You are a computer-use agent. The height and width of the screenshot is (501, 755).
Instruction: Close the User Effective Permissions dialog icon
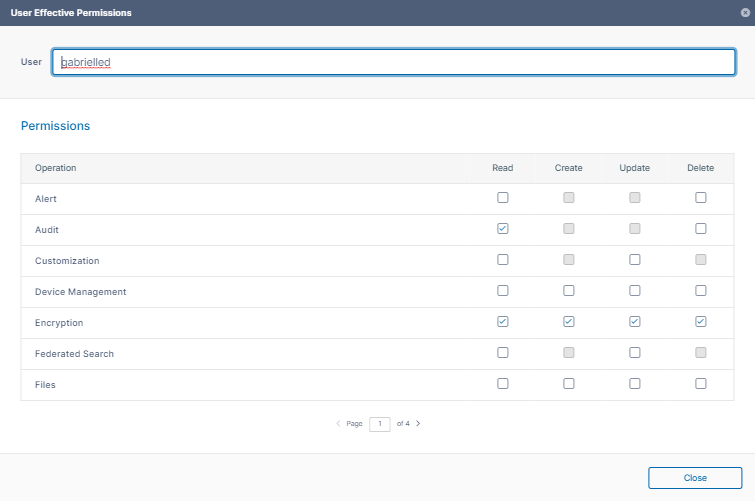745,13
